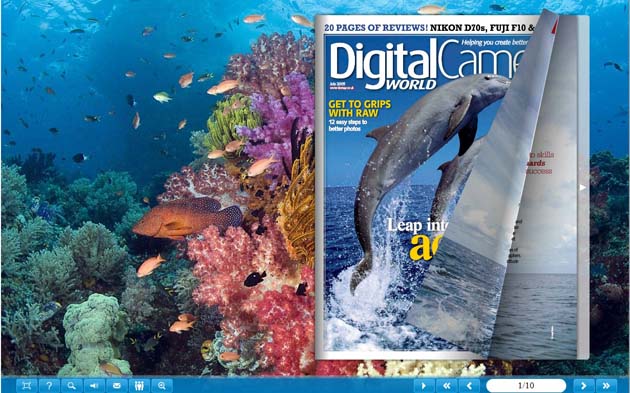Viewport: 630px width, 393px height.
Task: Open the social share people icon
Action: tap(139, 385)
